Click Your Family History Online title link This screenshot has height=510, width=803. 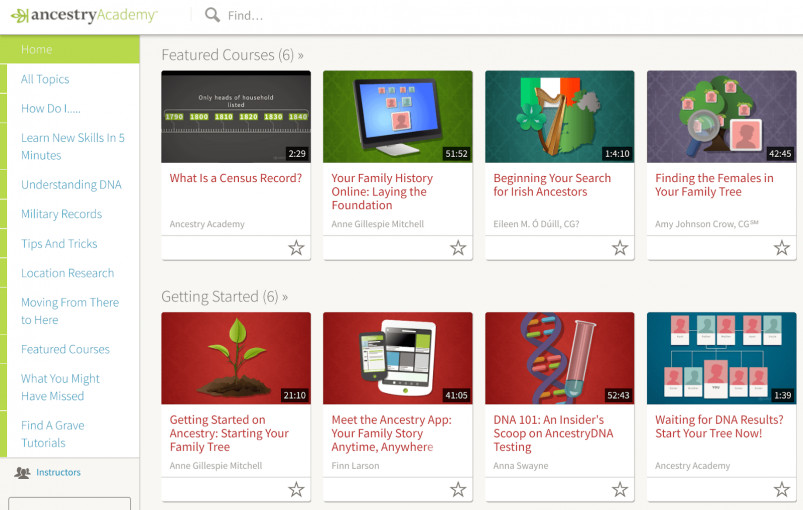coord(382,192)
